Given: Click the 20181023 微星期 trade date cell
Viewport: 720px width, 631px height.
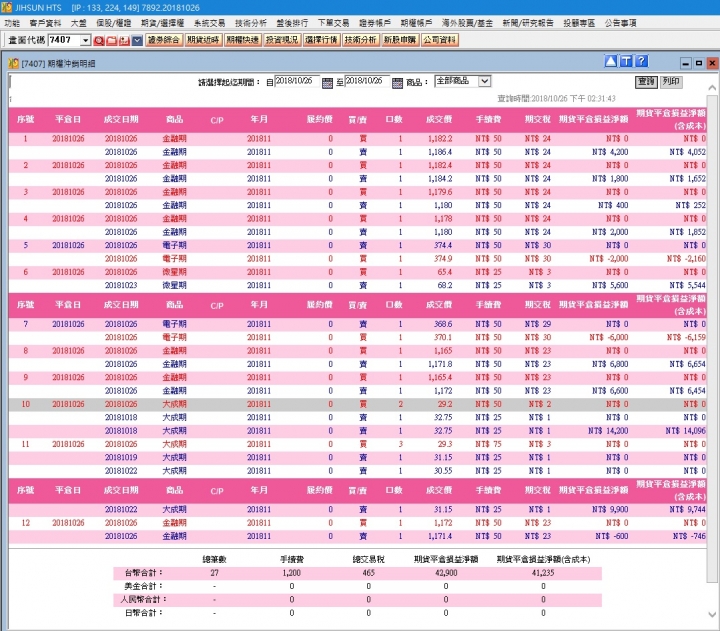Looking at the screenshot, I should click(121, 285).
